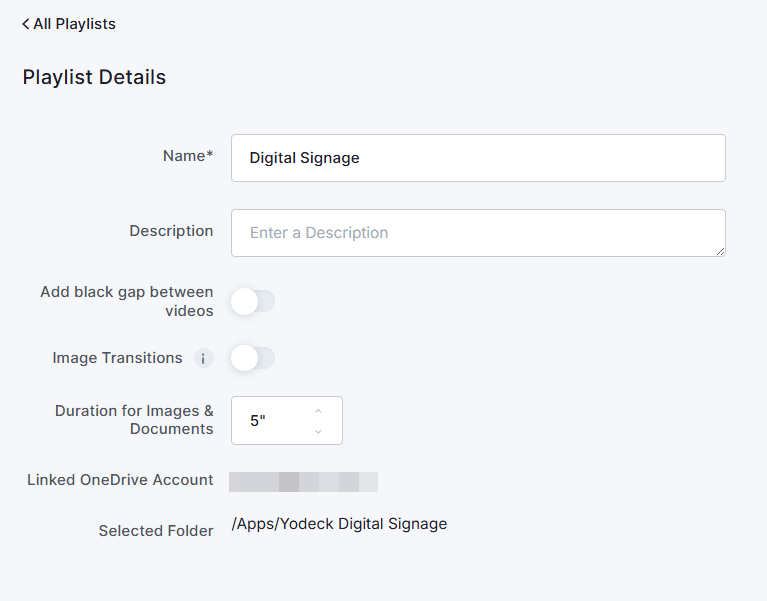Screen dimensions: 767x601
Task: Click the Duration for Images & Documents label
Action: [134, 420]
